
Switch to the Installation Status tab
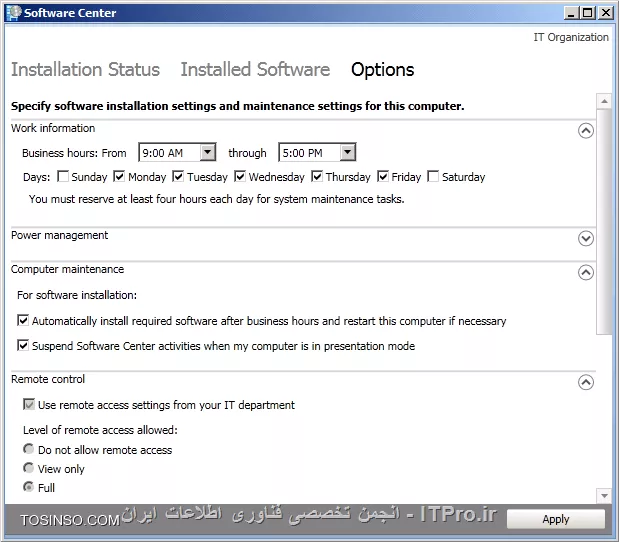coord(85,69)
